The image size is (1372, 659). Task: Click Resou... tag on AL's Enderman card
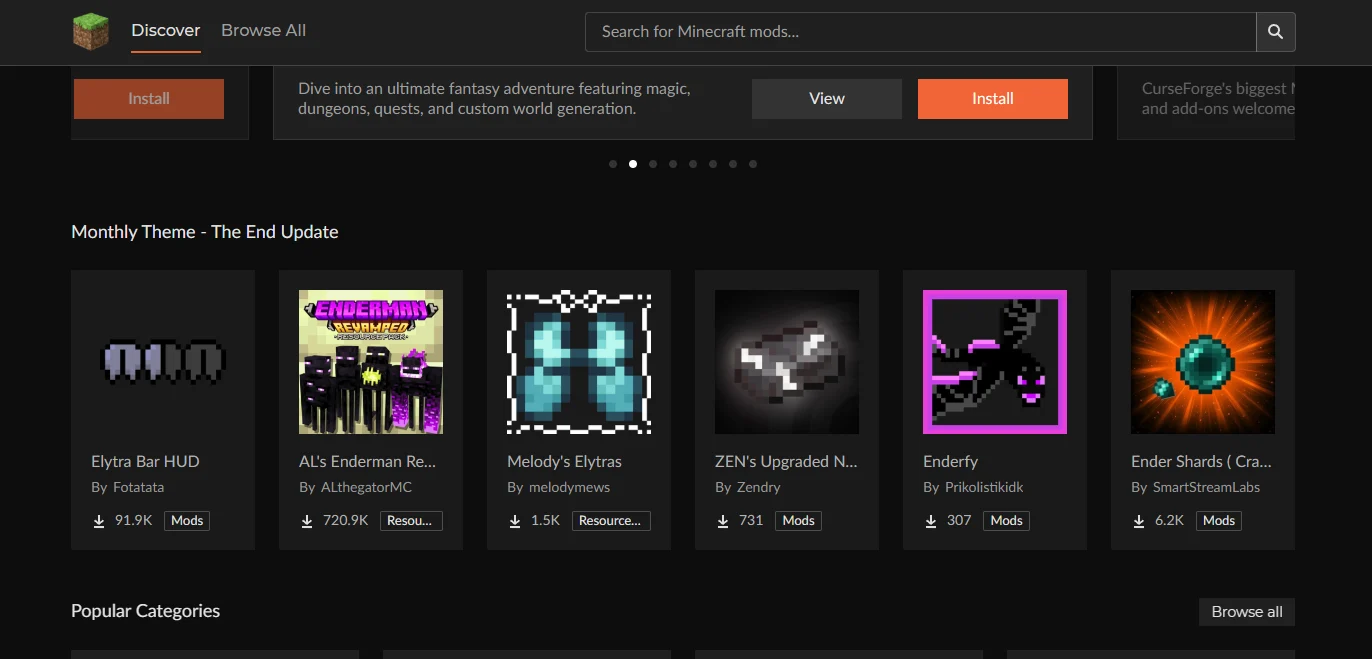tap(411, 521)
